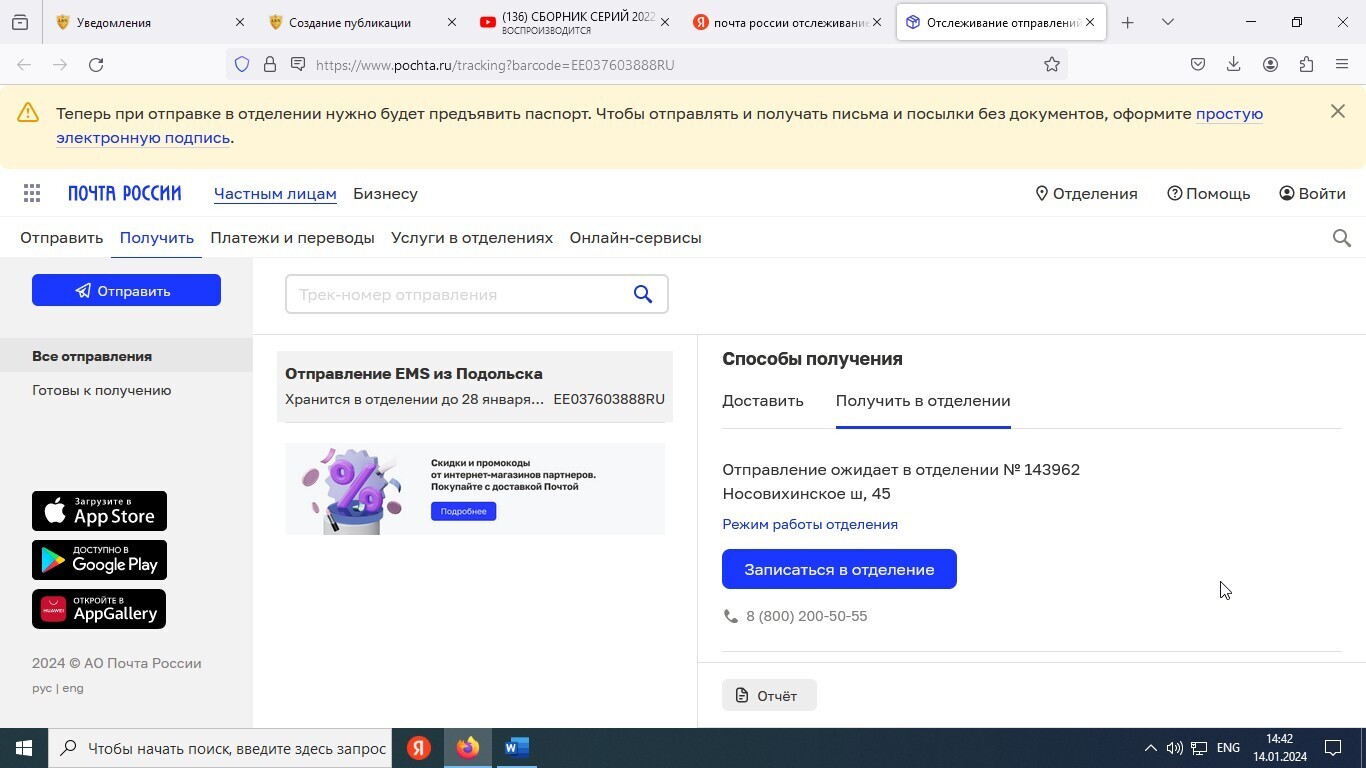
Task: Open Microsoft Word from taskbar
Action: [x=516, y=748]
